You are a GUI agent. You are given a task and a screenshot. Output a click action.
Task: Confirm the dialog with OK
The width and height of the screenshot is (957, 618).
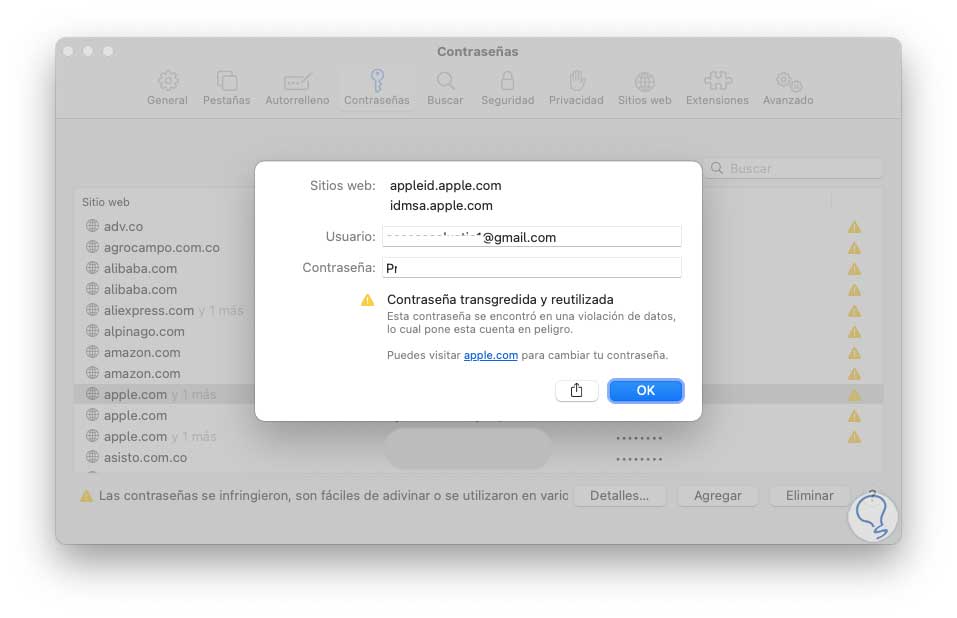tap(646, 390)
